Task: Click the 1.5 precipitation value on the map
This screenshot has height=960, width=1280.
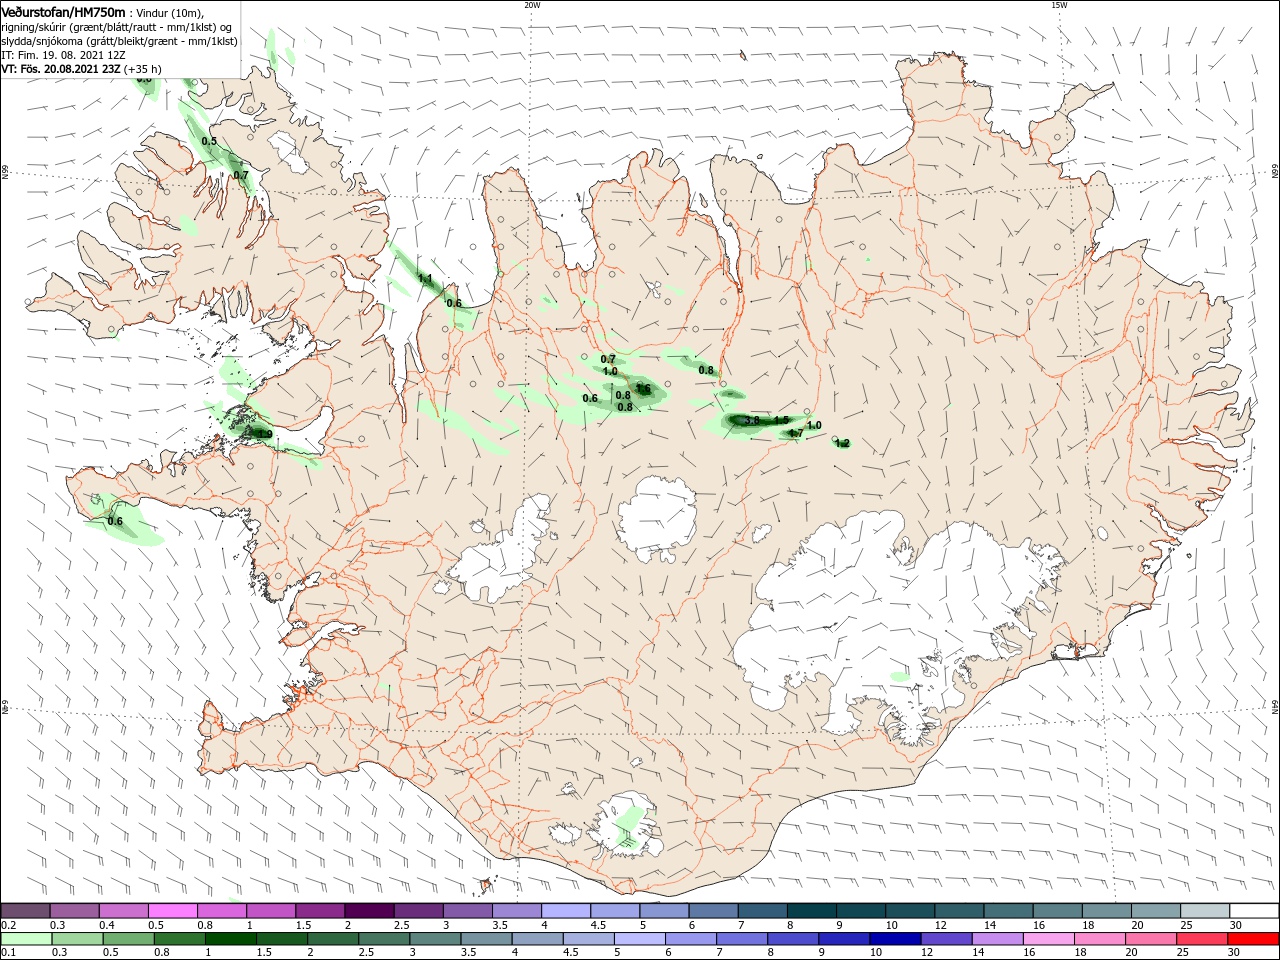Action: point(782,421)
